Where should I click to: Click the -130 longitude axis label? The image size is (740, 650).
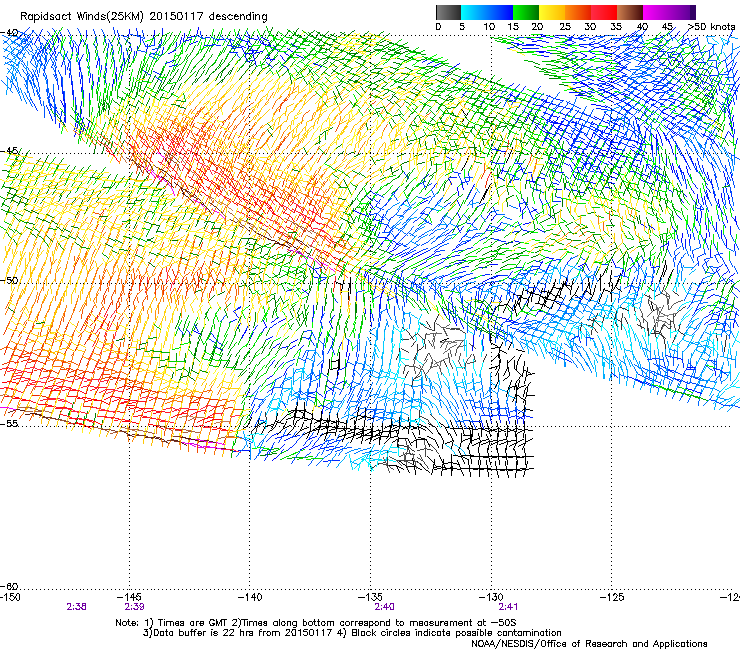click(x=491, y=597)
